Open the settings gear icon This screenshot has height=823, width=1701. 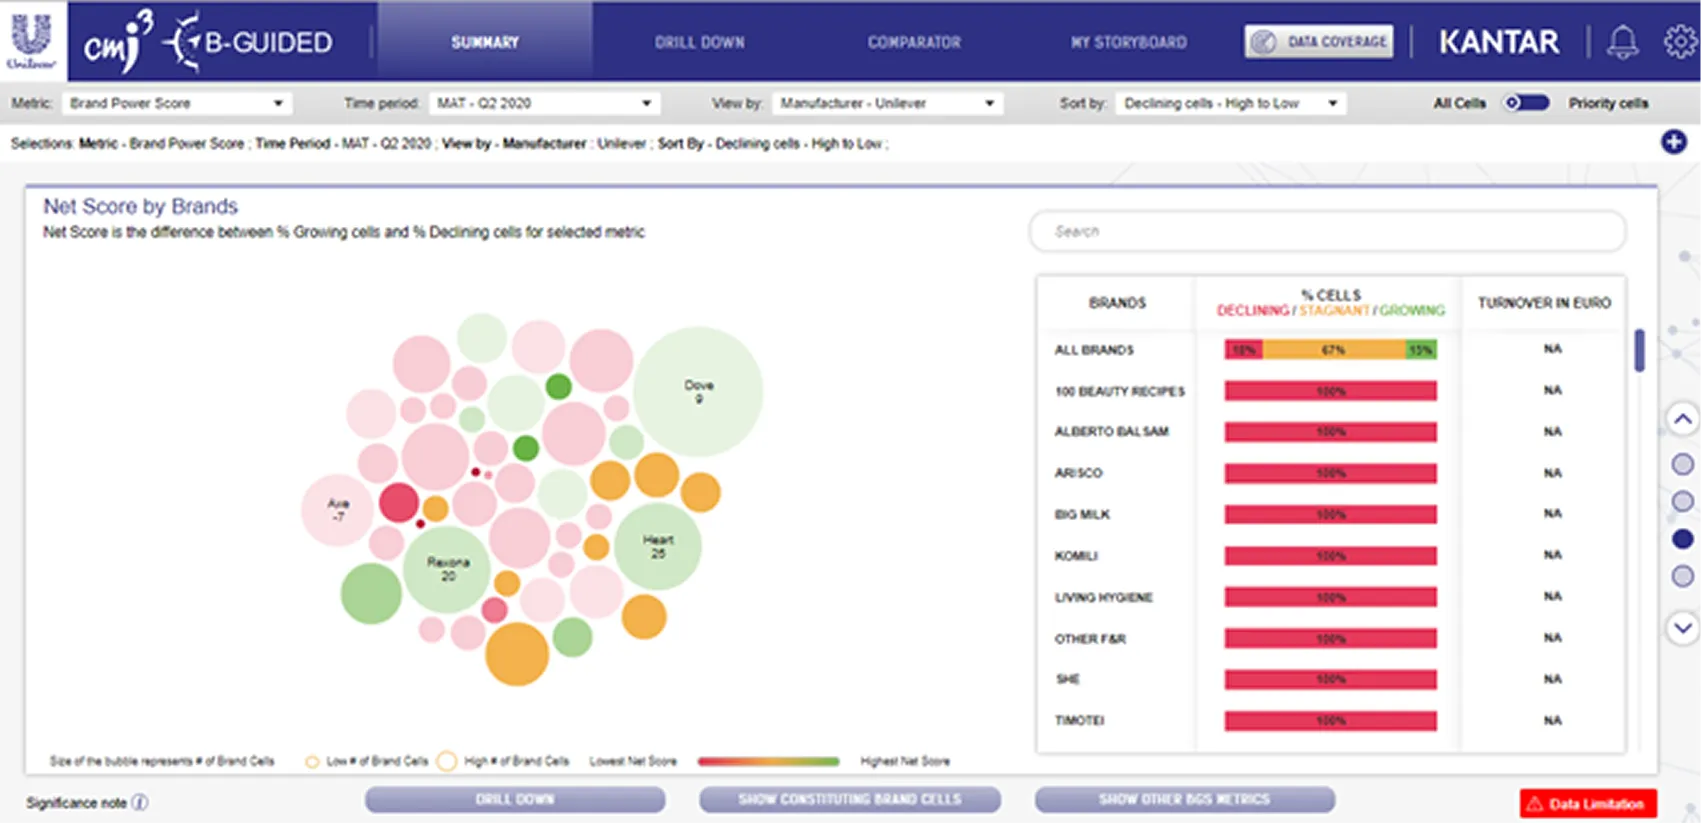[x=1680, y=42]
